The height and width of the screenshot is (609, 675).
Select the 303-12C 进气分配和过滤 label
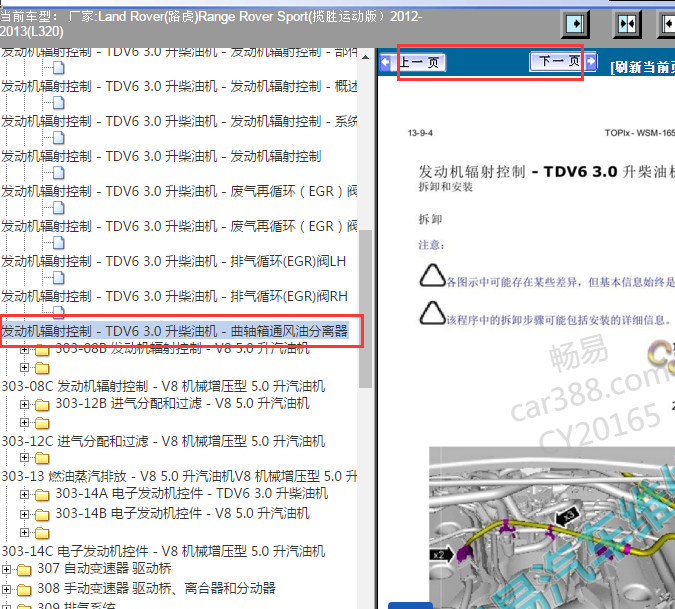163,441
